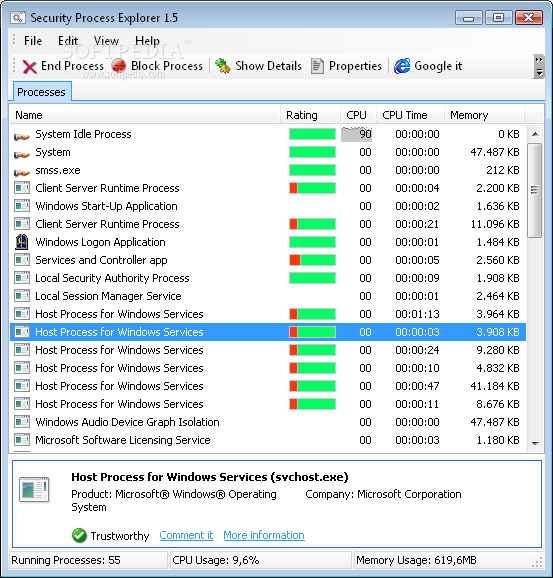
Task: Click the Company: Microsoft Corporation text
Action: (383, 494)
